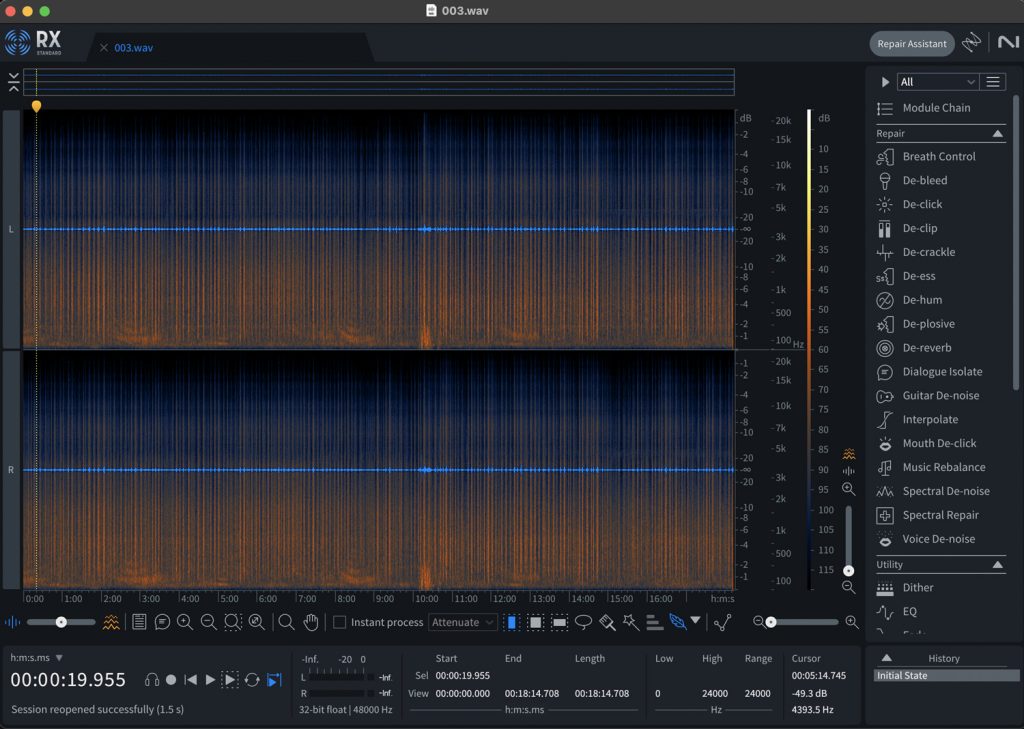Click the spectrogram/waveform blend slider
Image resolution: width=1024 pixels, height=729 pixels.
62,622
